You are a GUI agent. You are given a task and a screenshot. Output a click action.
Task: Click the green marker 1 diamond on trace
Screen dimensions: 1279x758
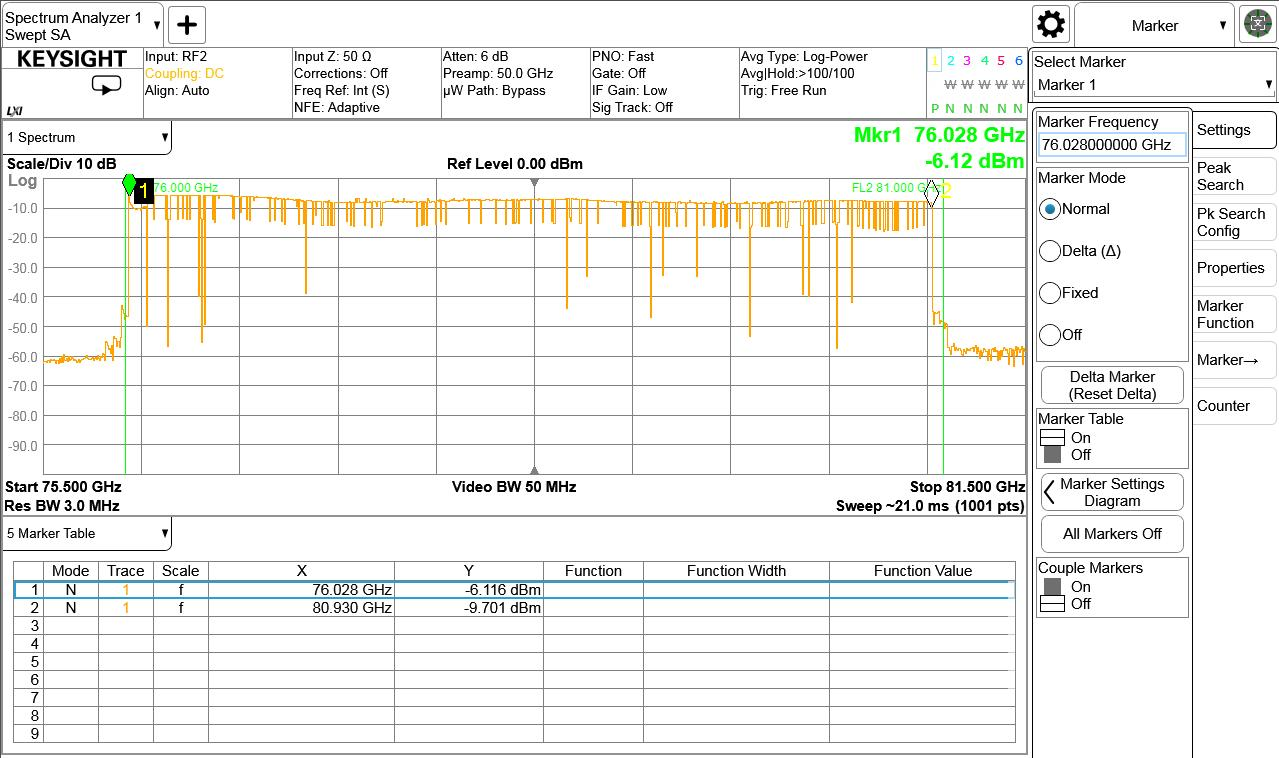click(129, 184)
